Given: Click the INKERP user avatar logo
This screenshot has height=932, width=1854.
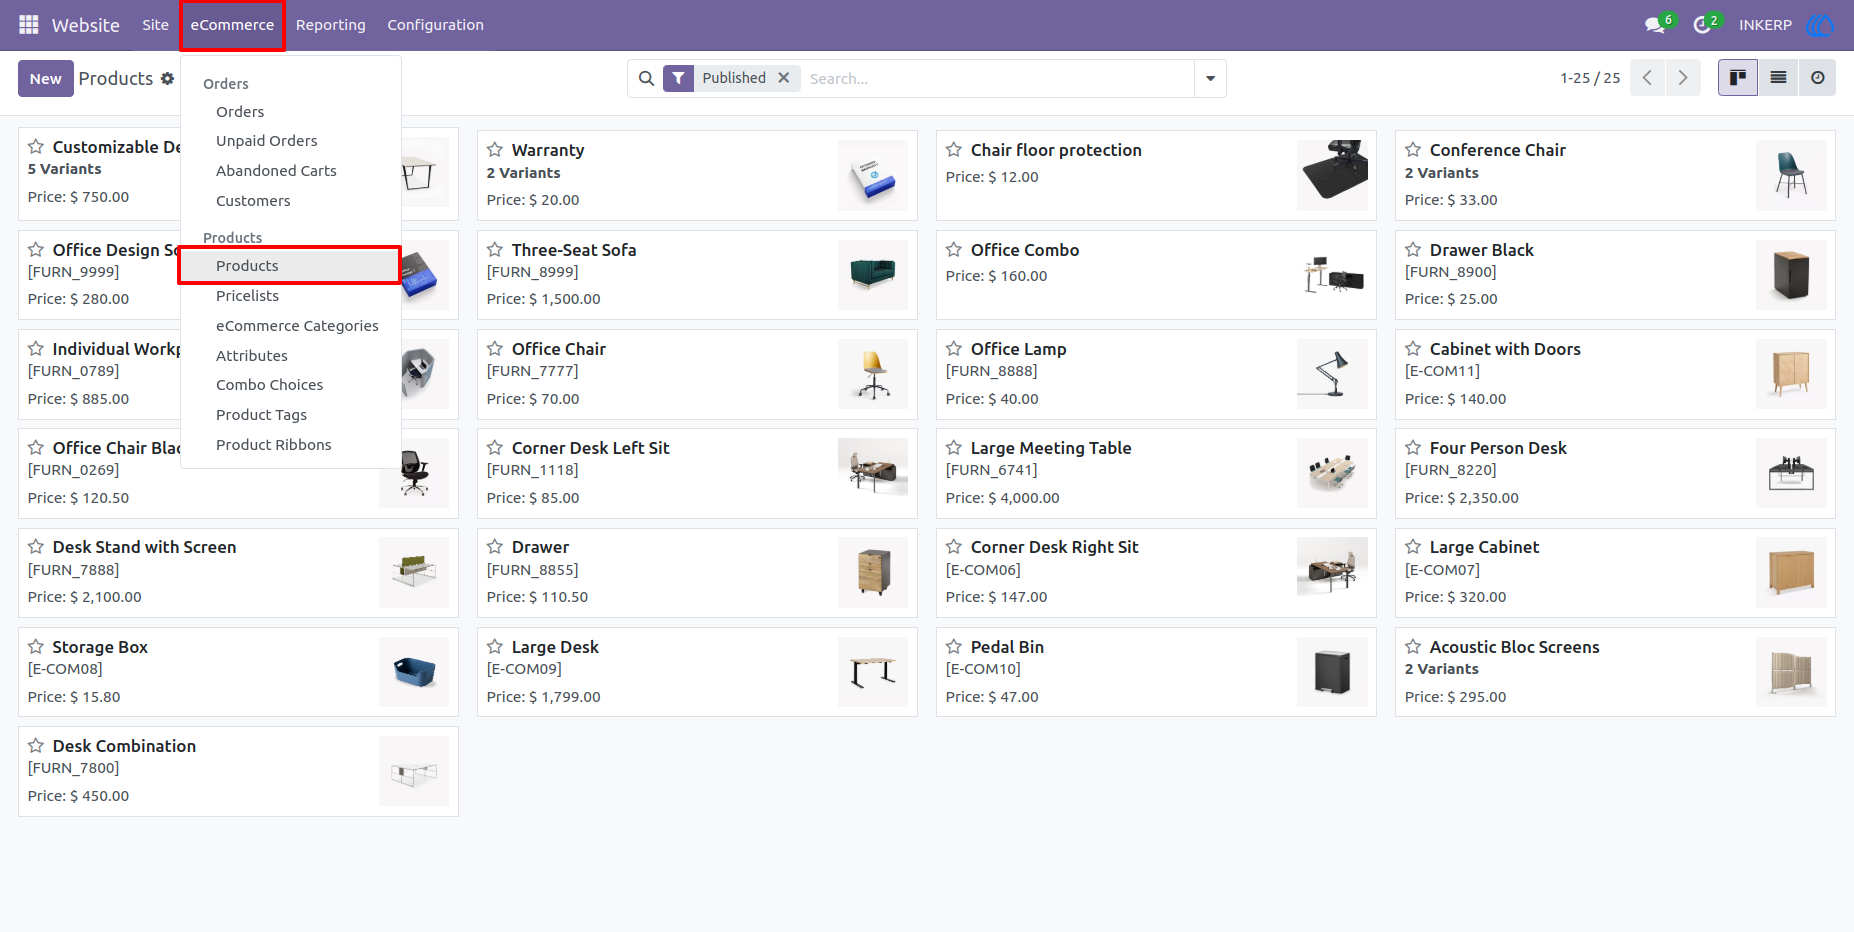Looking at the screenshot, I should click(x=1819, y=24).
